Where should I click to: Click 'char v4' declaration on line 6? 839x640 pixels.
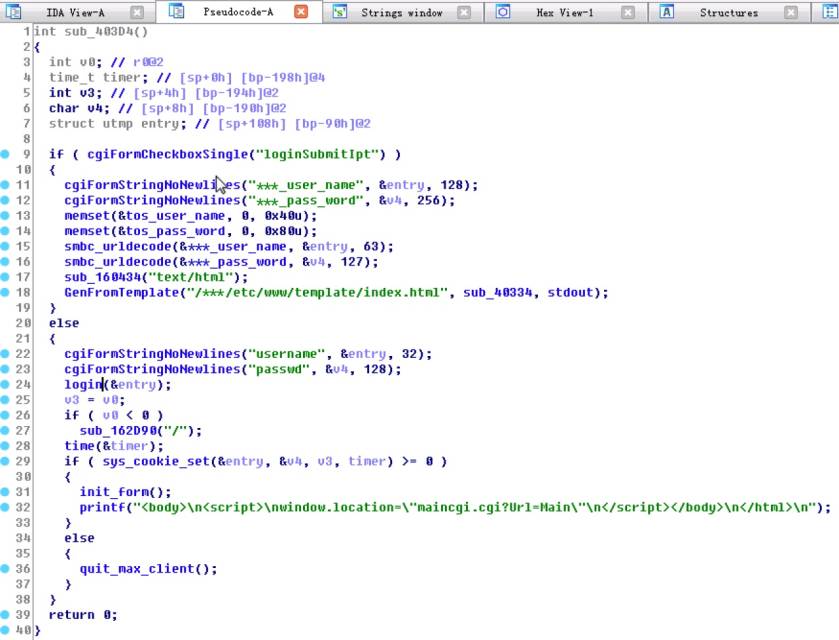point(79,108)
